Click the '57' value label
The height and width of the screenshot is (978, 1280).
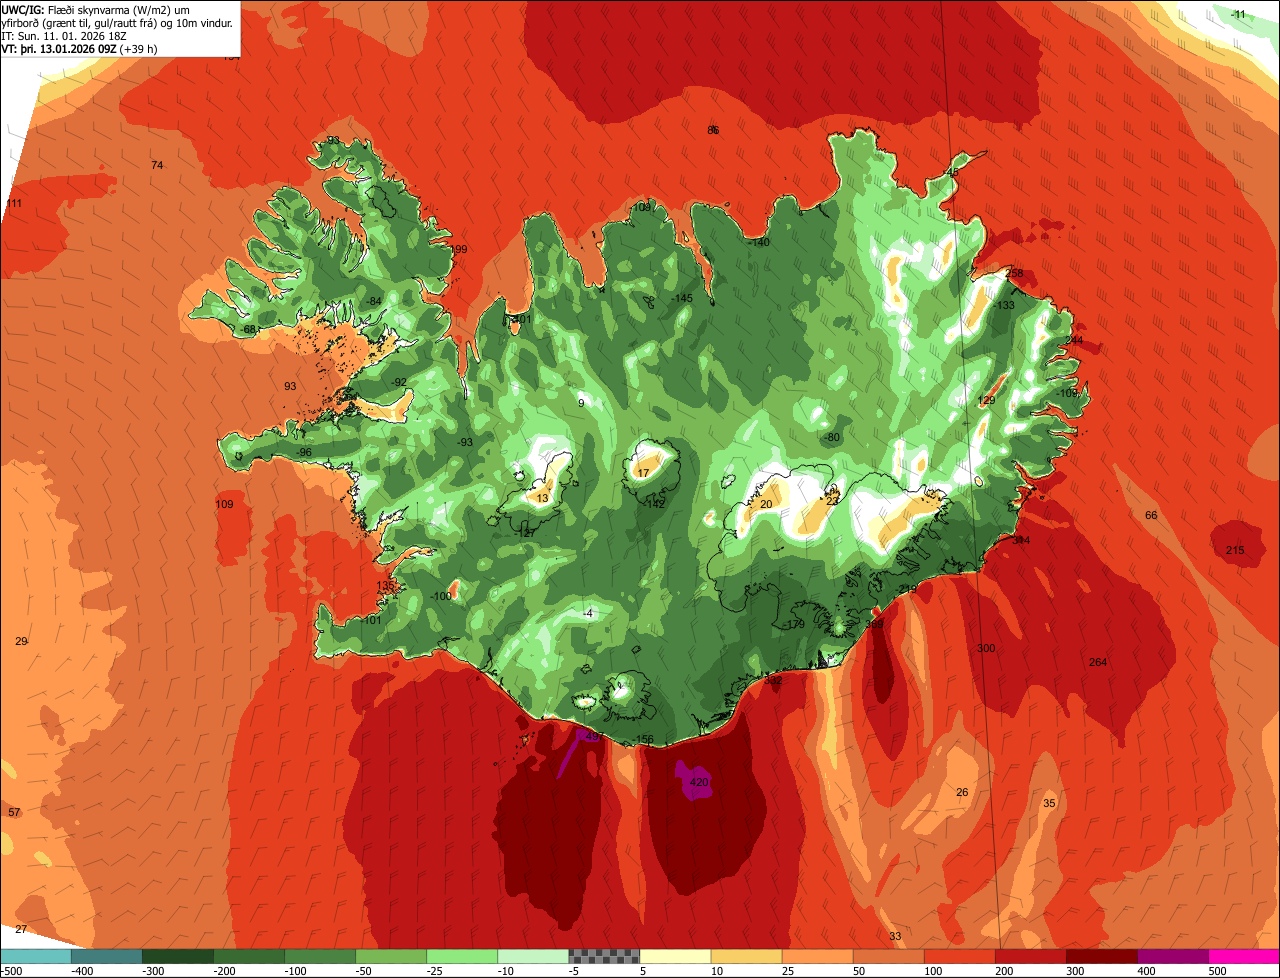14,812
